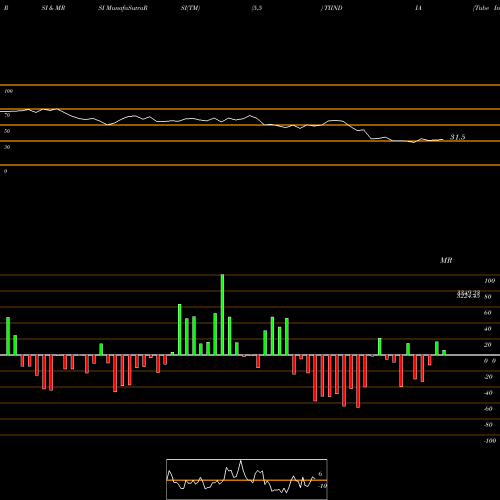Viewport: 500px width, 500px height.
Task: Click the MR panel title label
Action: point(446,260)
